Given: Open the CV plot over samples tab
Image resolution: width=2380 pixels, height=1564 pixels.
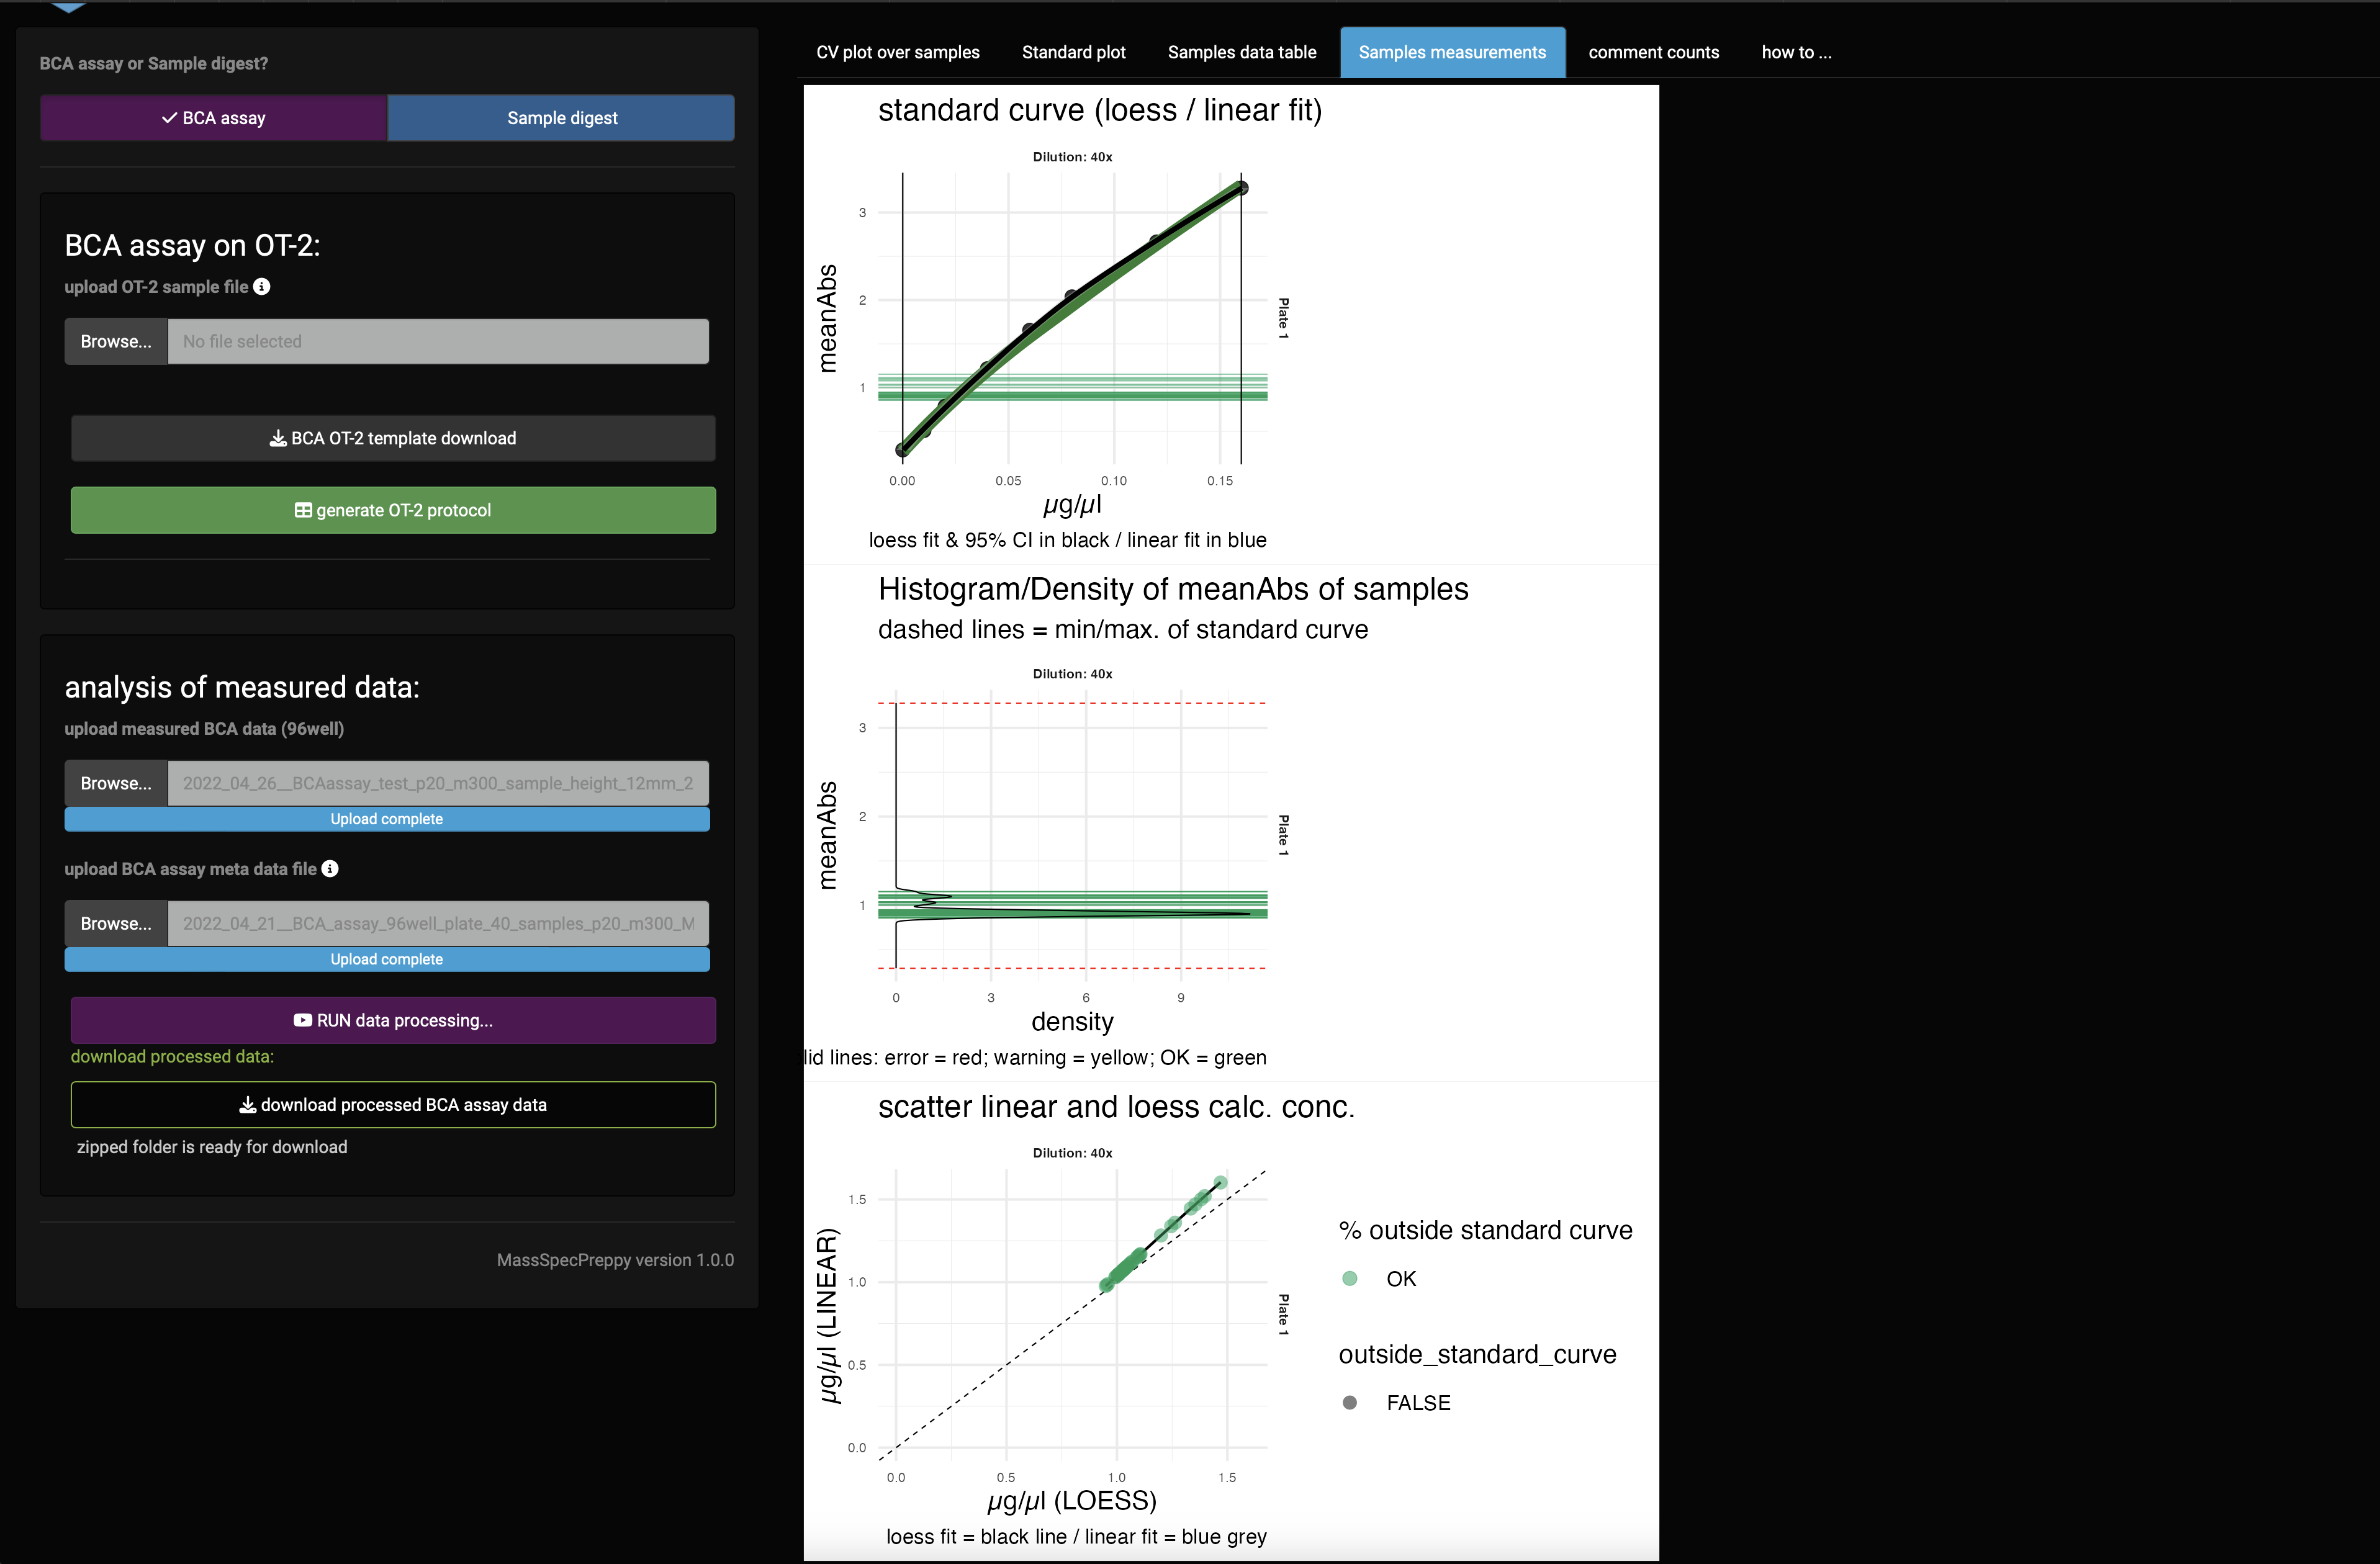Looking at the screenshot, I should tap(897, 52).
